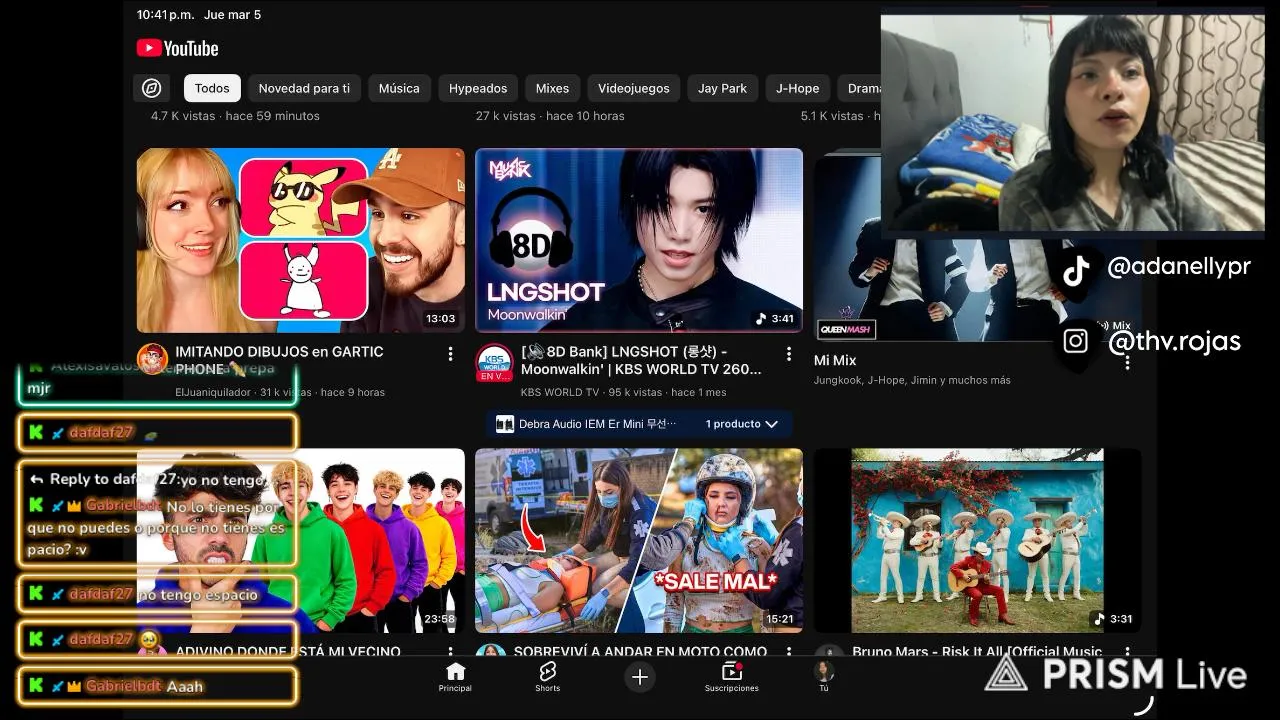Click the 3:31 duration badge

point(1114,619)
